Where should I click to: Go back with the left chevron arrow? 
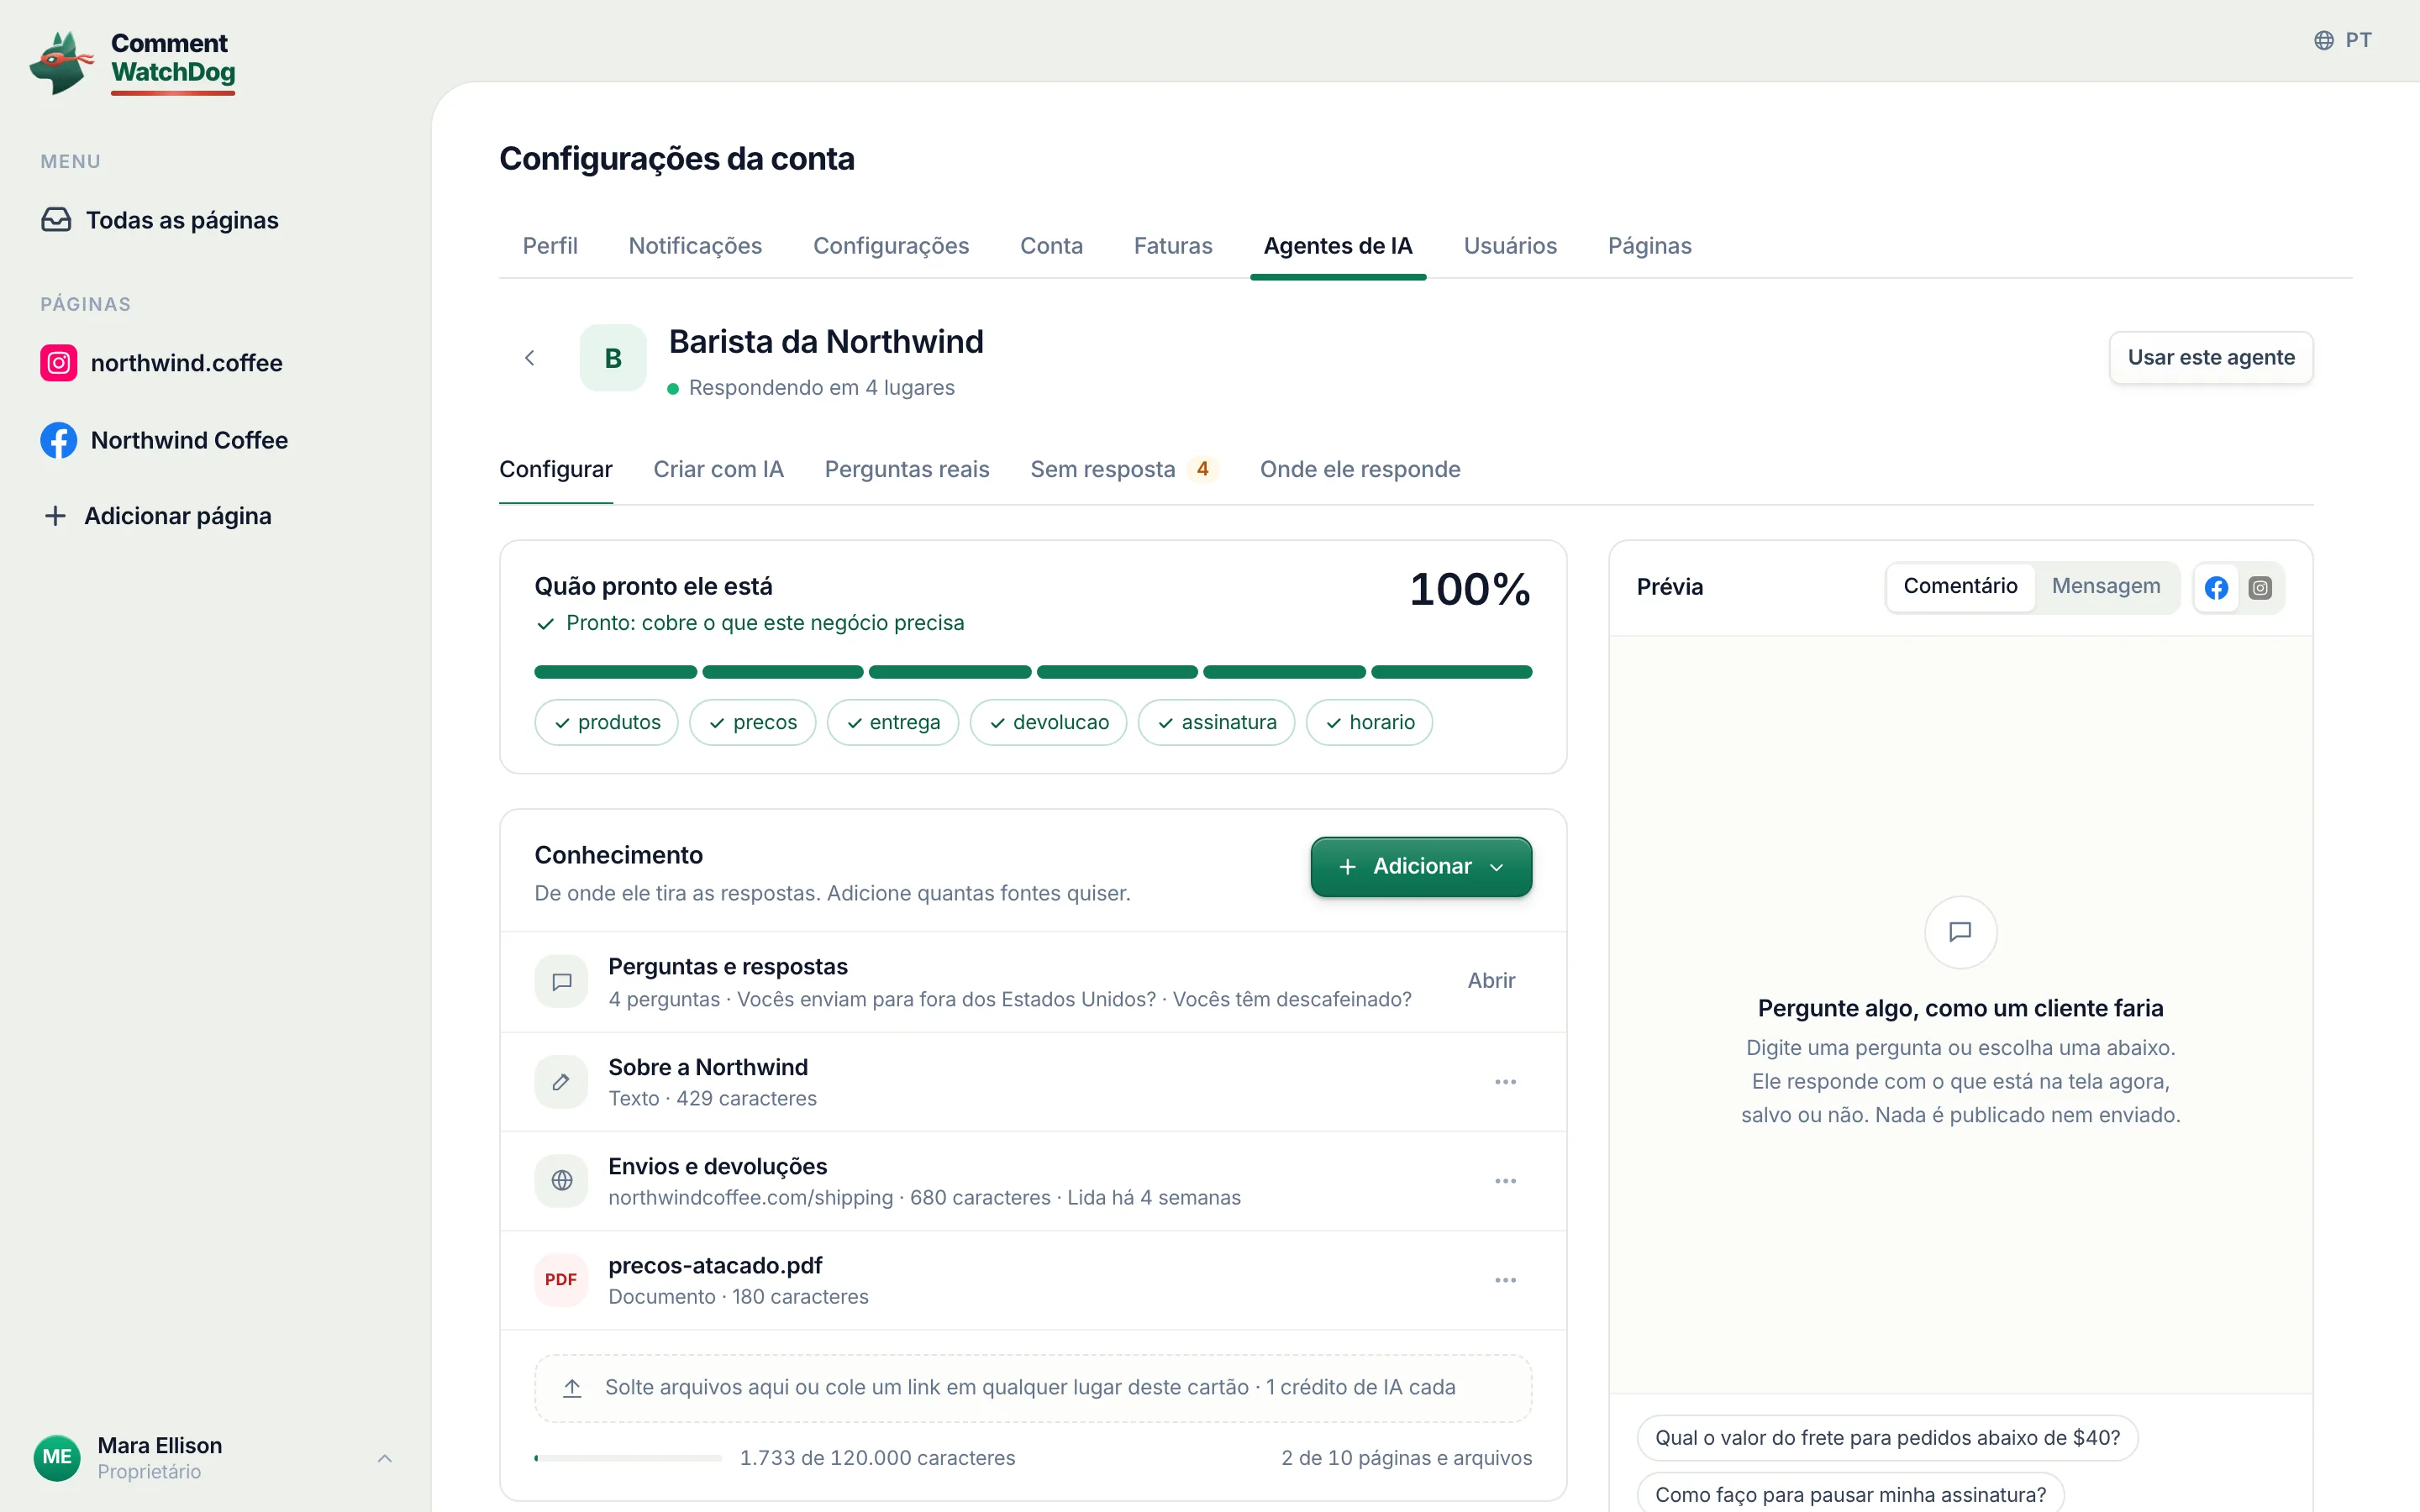530,358
